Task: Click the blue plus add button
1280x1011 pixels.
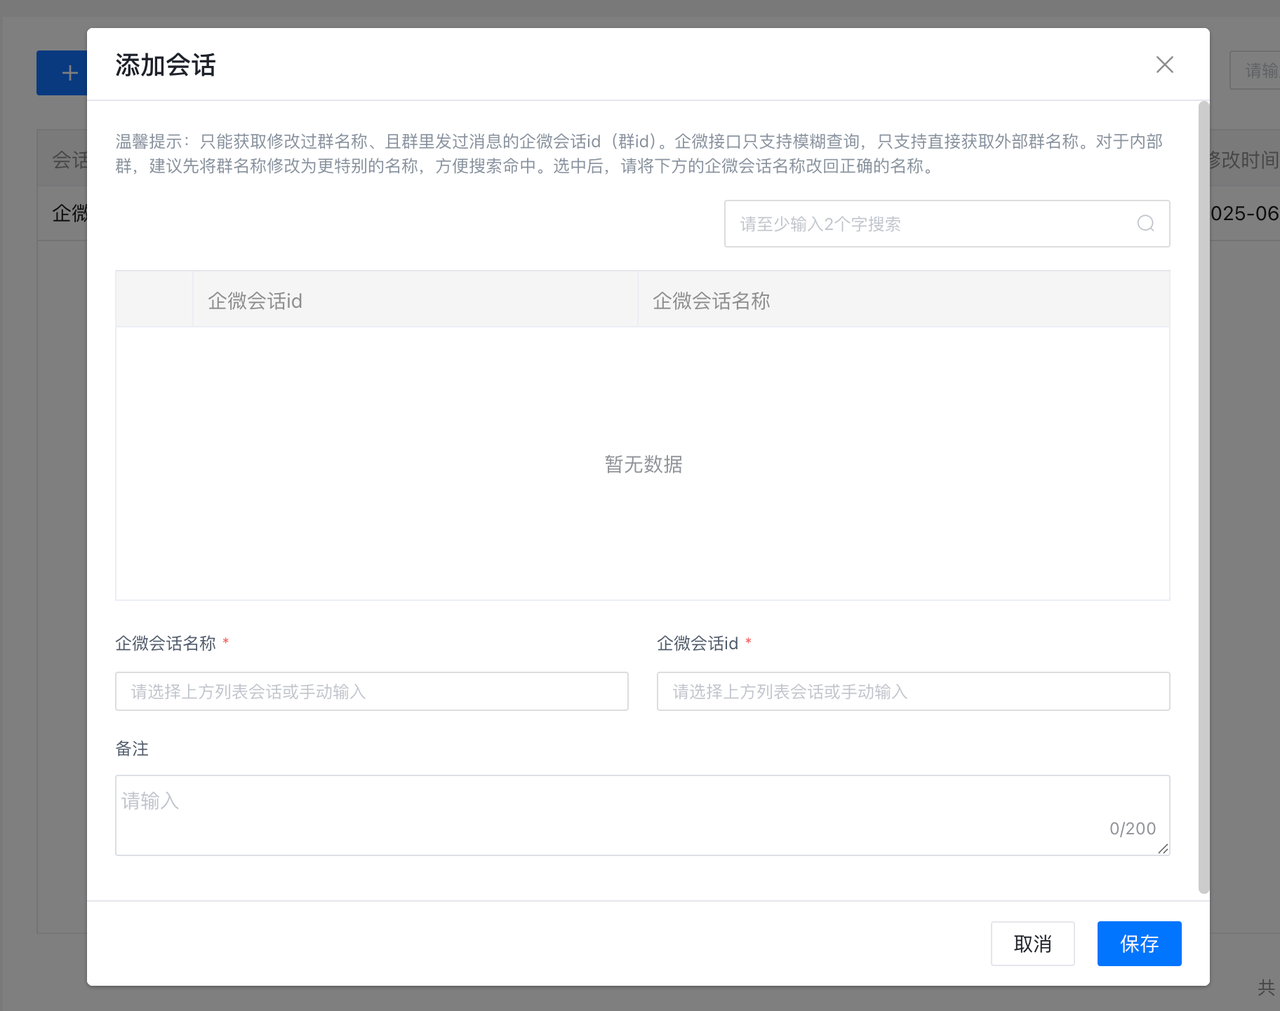Action: click(63, 73)
